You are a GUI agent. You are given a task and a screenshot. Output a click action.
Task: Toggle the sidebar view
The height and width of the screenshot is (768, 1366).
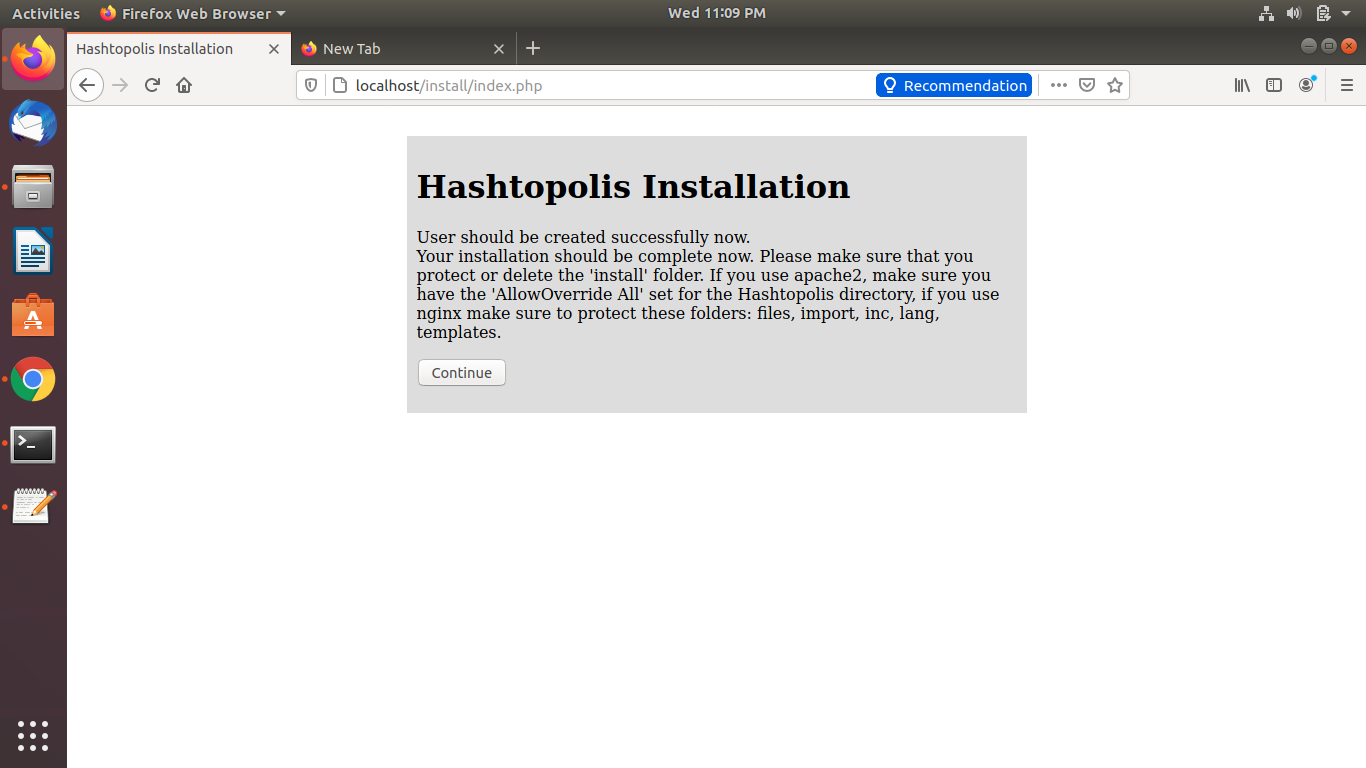click(x=1274, y=85)
